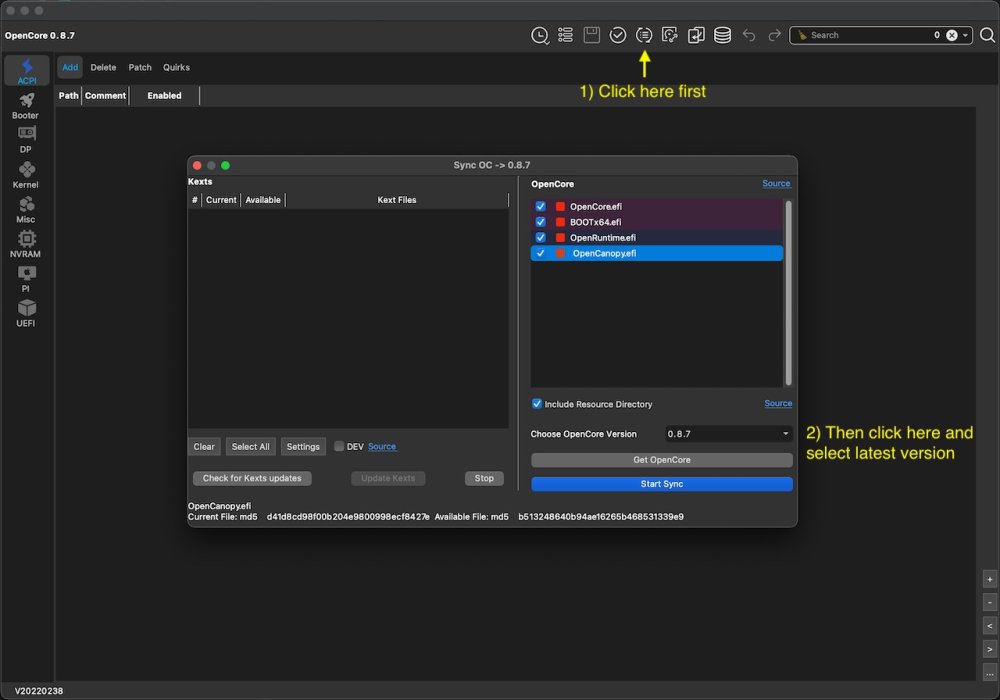Open the Source link beside OpenCore heading
The height and width of the screenshot is (700, 1000).
[776, 184]
